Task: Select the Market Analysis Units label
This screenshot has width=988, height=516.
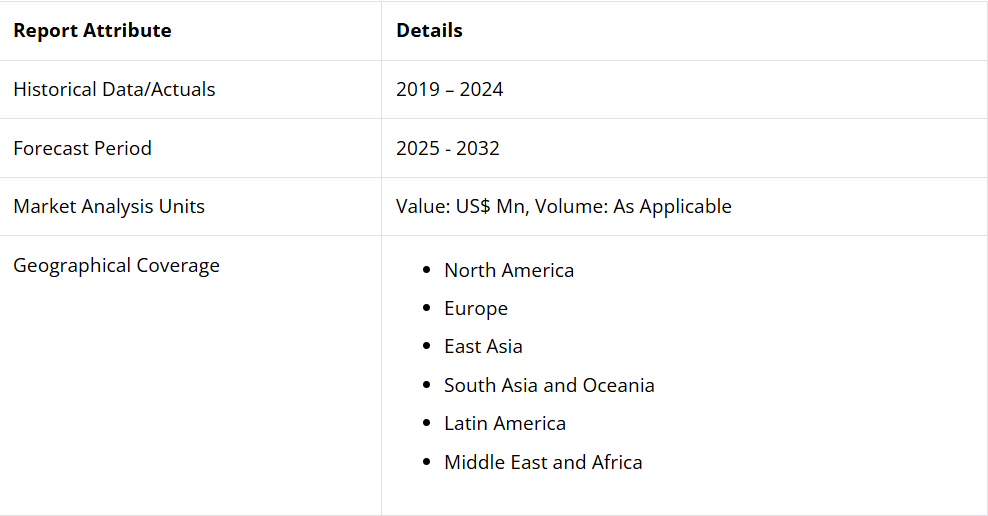Action: (x=109, y=207)
